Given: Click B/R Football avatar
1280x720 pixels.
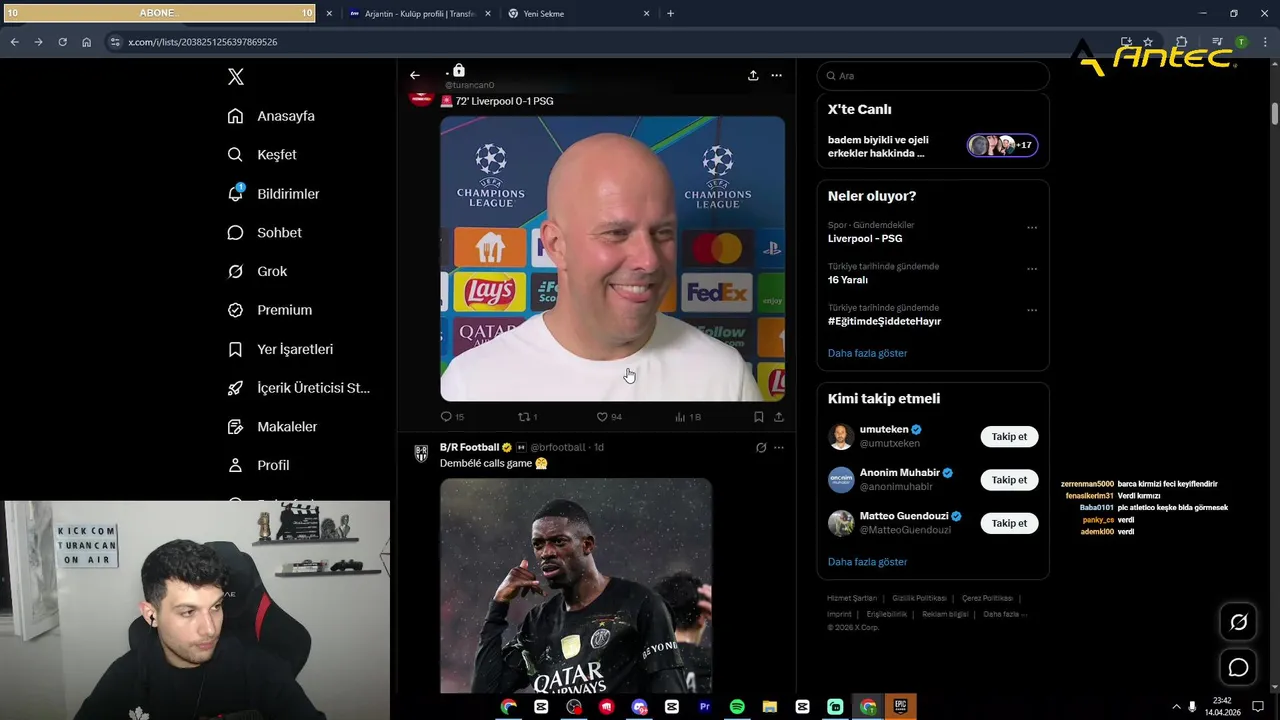Looking at the screenshot, I should click(x=422, y=453).
